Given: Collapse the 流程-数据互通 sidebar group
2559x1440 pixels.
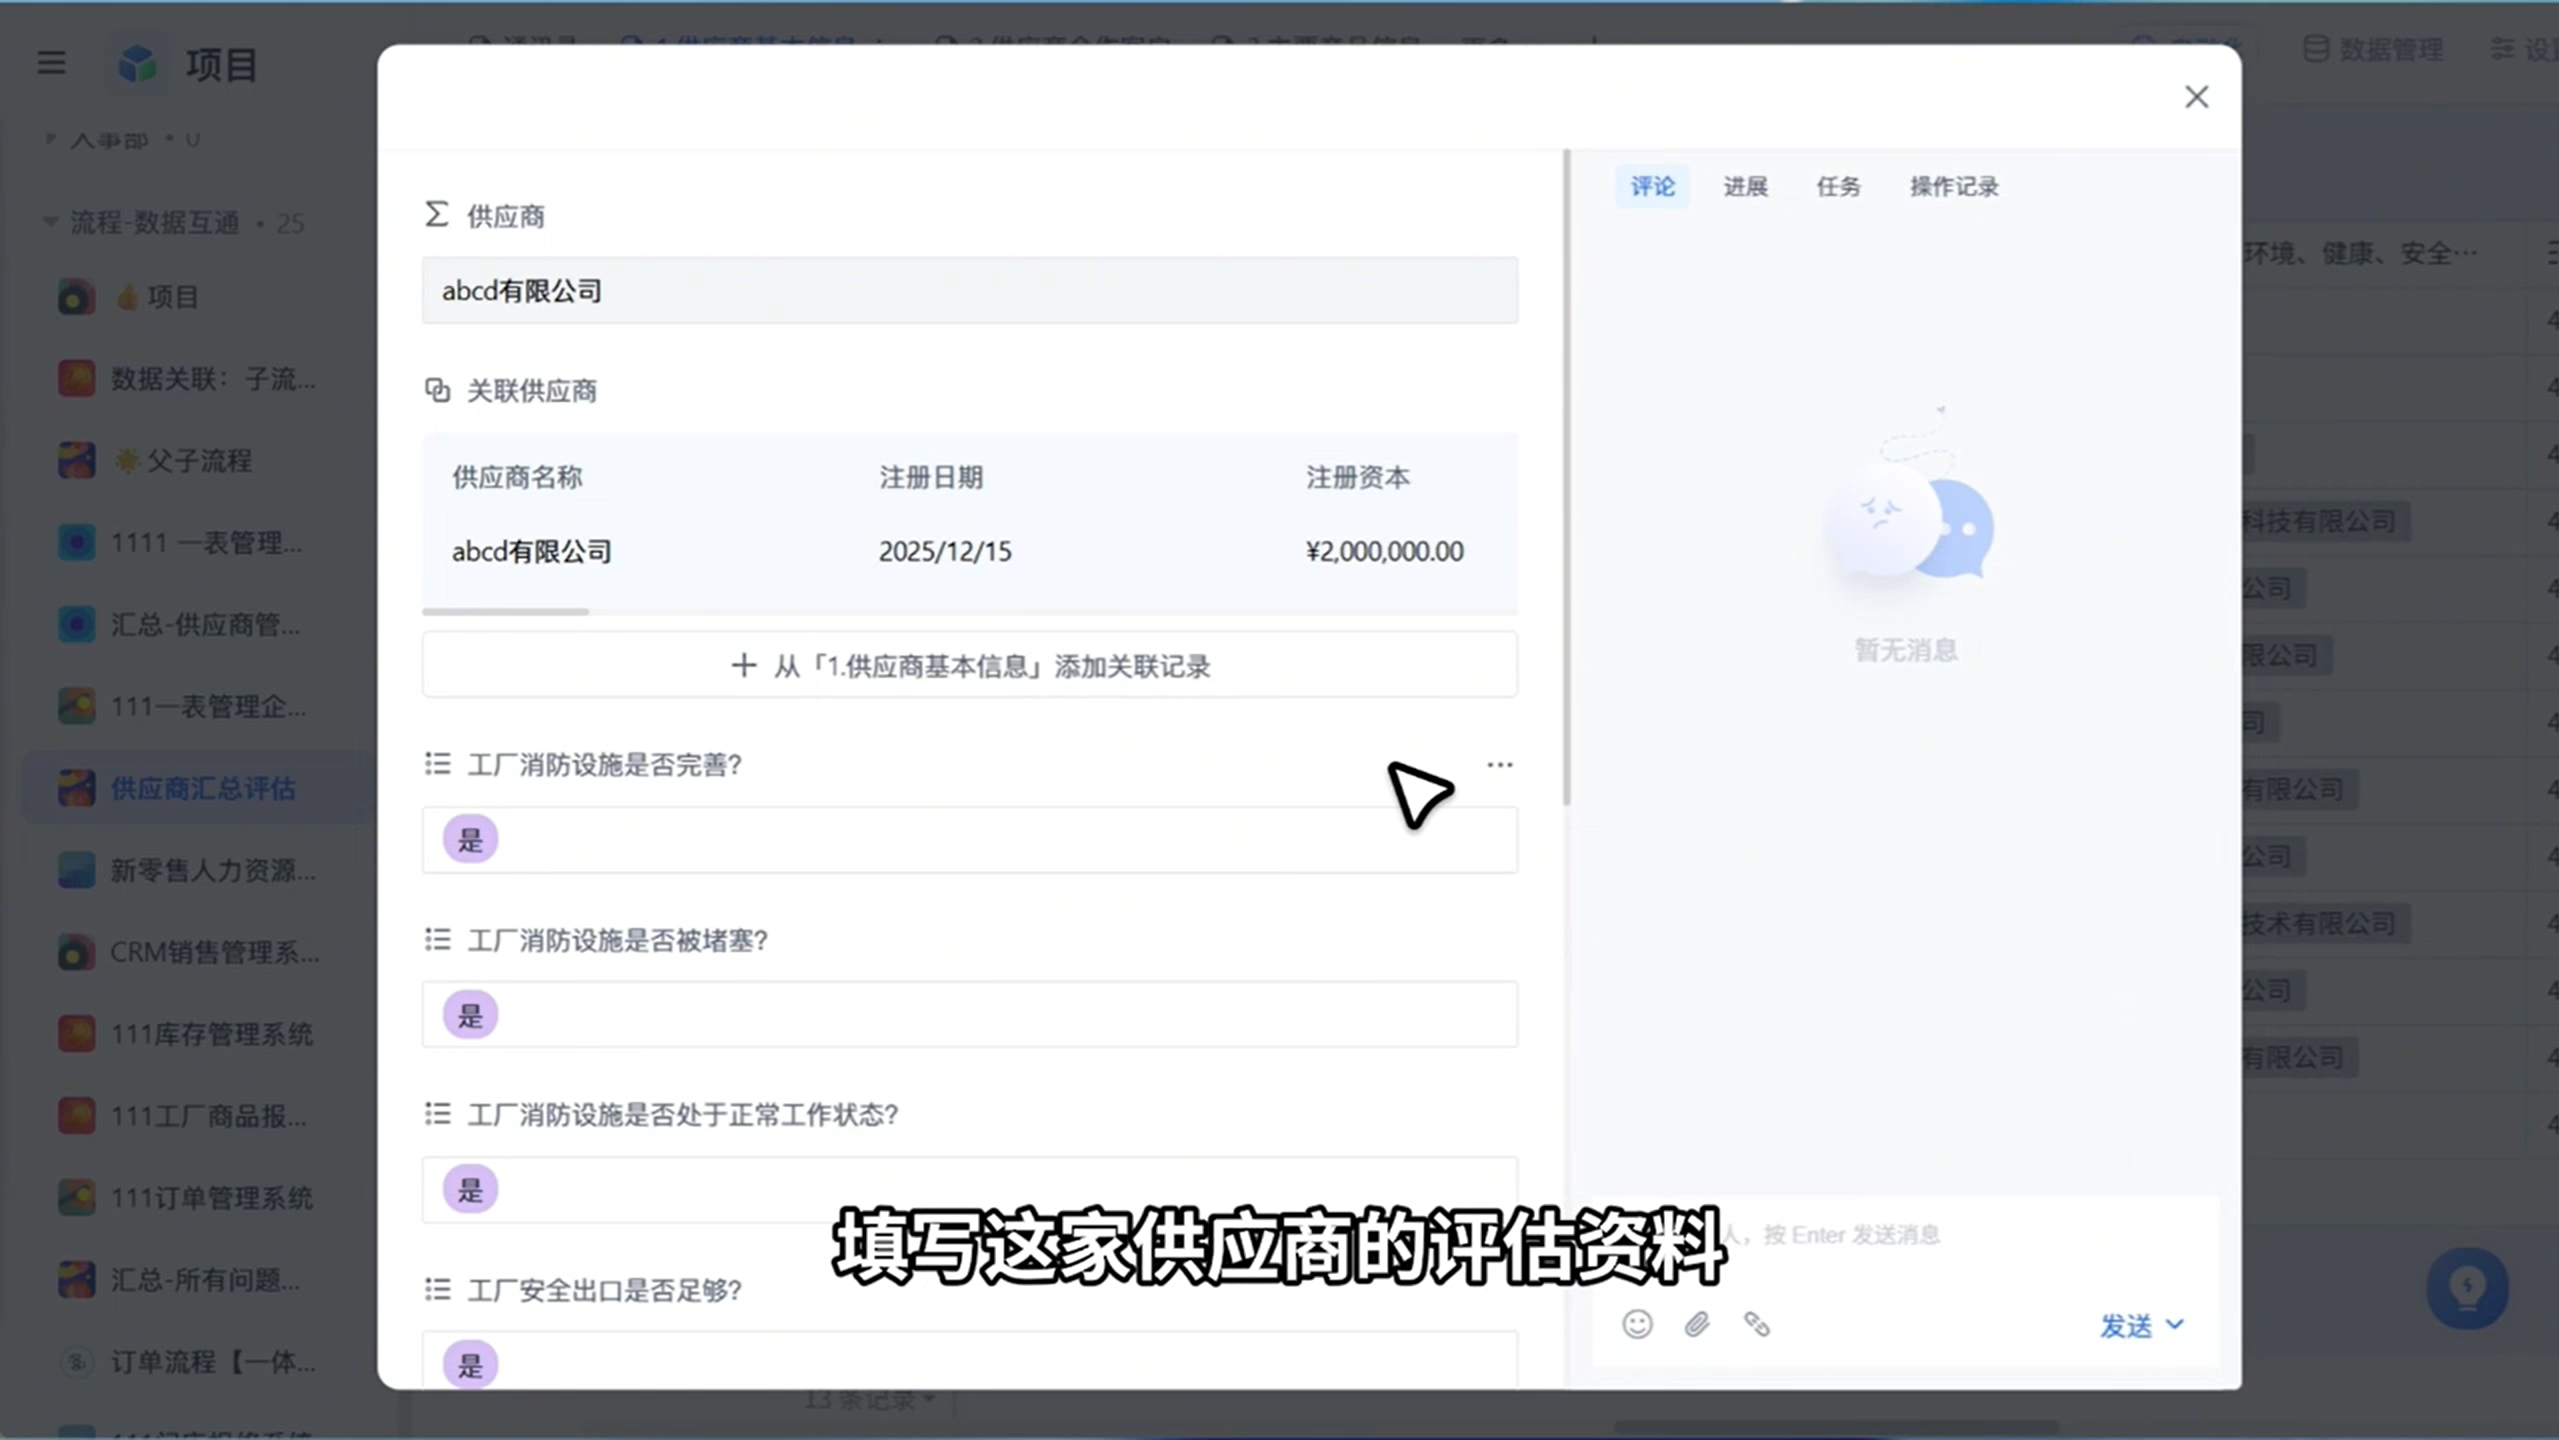Looking at the screenshot, I should 49,222.
